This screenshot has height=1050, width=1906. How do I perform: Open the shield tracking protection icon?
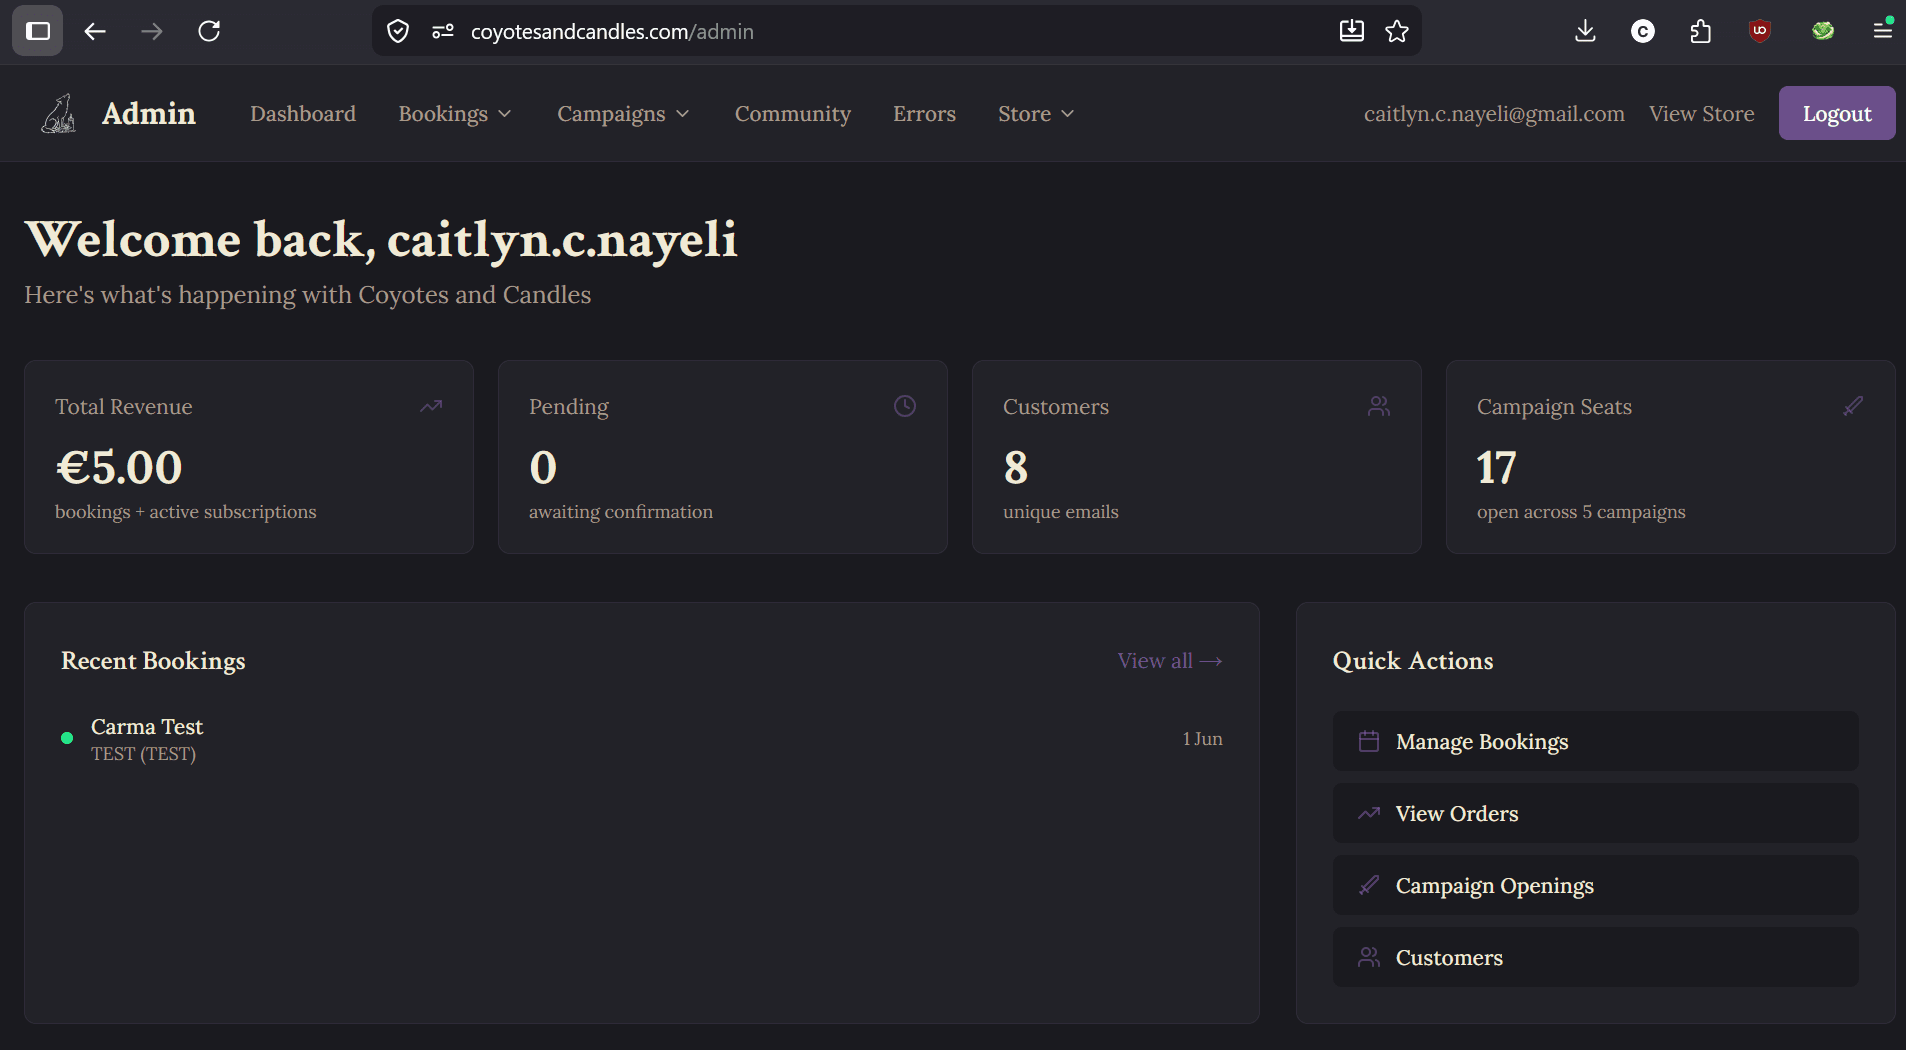click(x=398, y=31)
